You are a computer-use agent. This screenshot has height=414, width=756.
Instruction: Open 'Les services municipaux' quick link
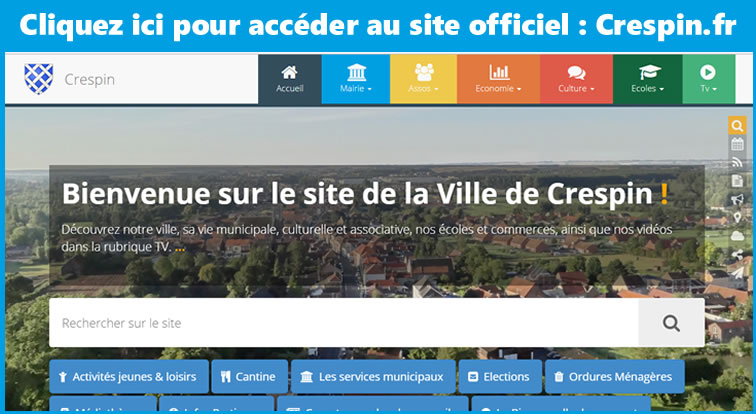pos(373,376)
